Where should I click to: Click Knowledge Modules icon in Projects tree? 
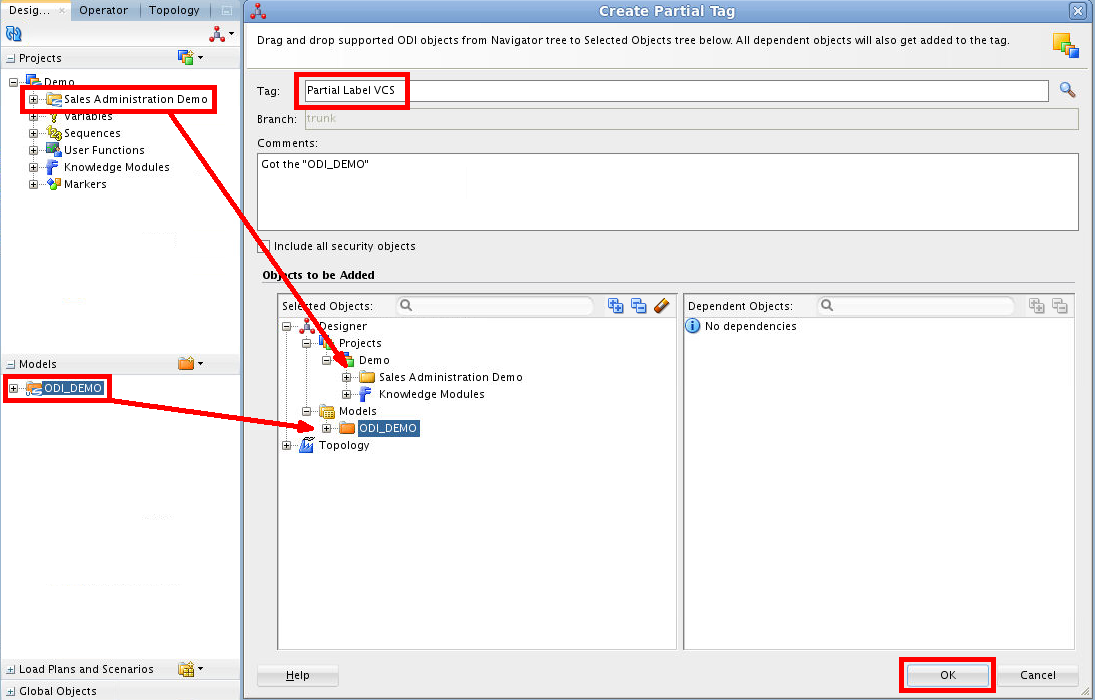[x=52, y=167]
